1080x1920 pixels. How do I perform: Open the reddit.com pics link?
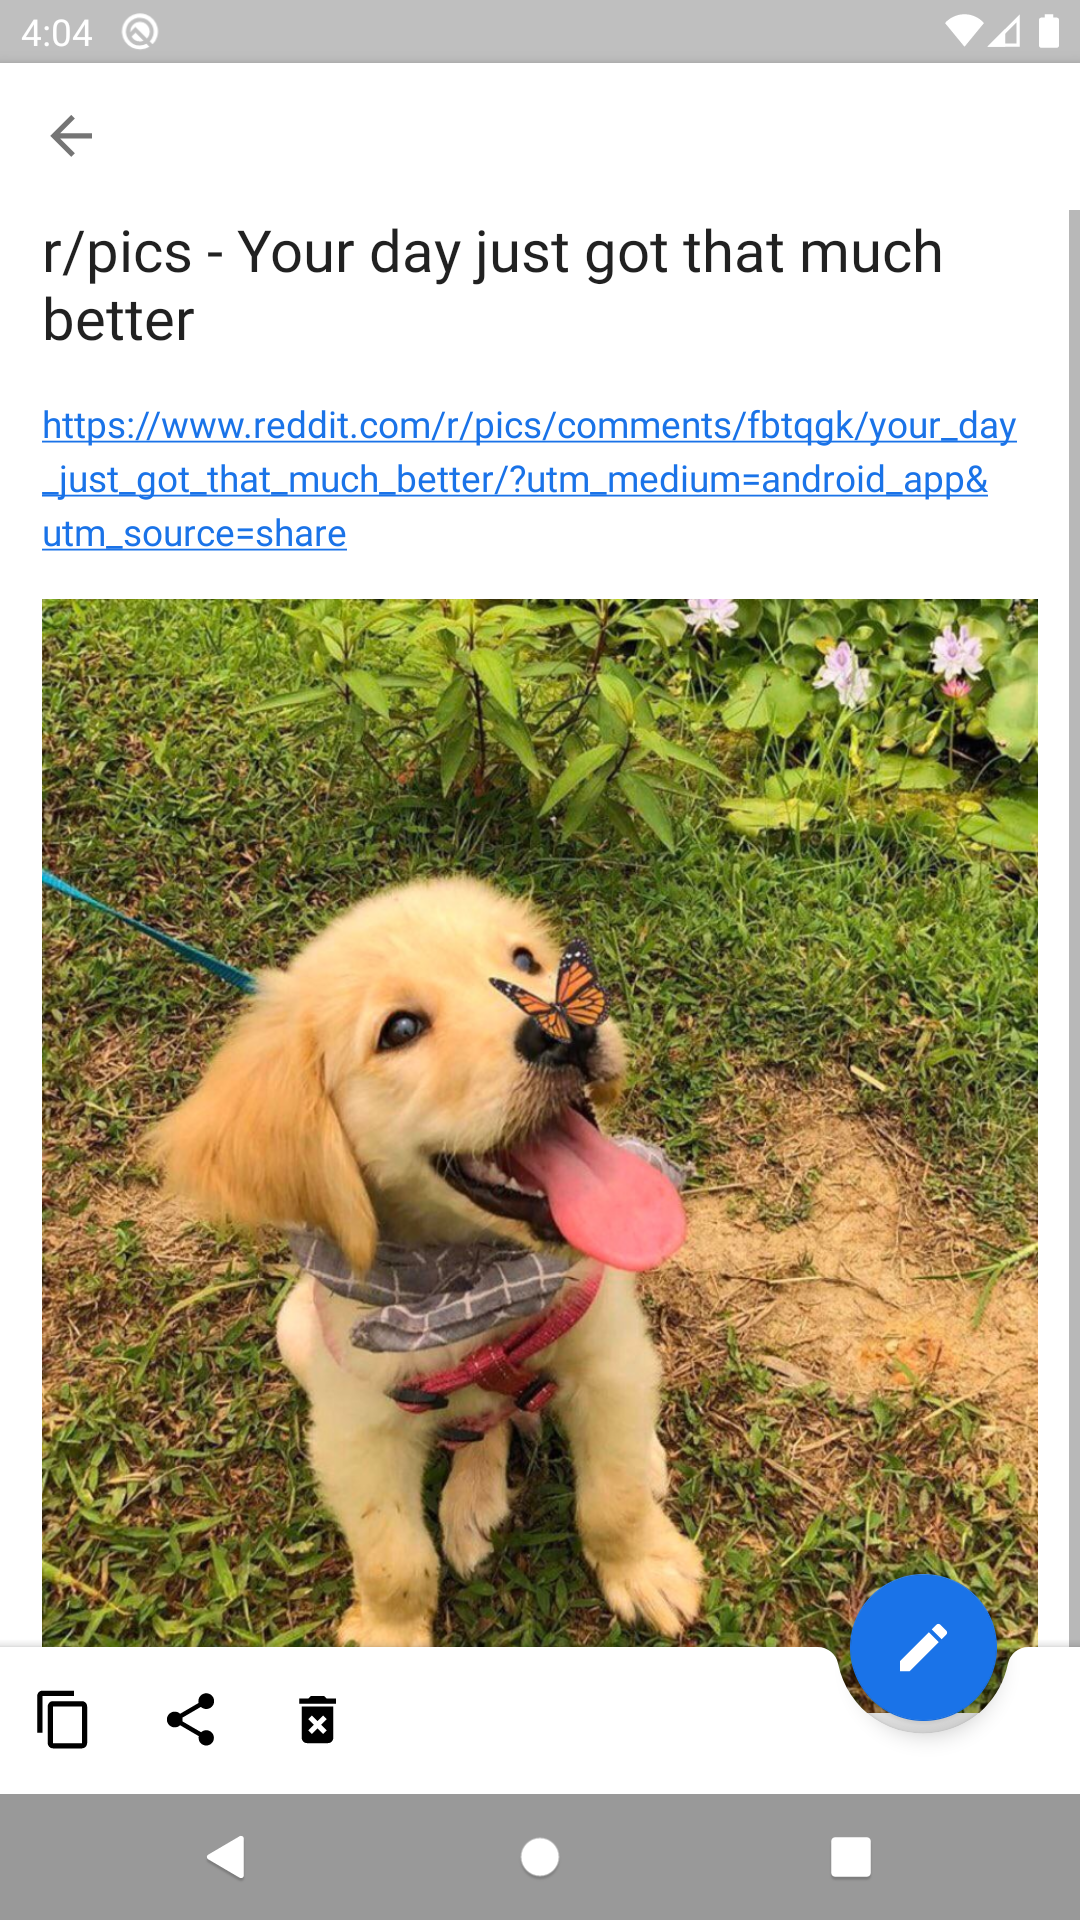click(x=529, y=479)
